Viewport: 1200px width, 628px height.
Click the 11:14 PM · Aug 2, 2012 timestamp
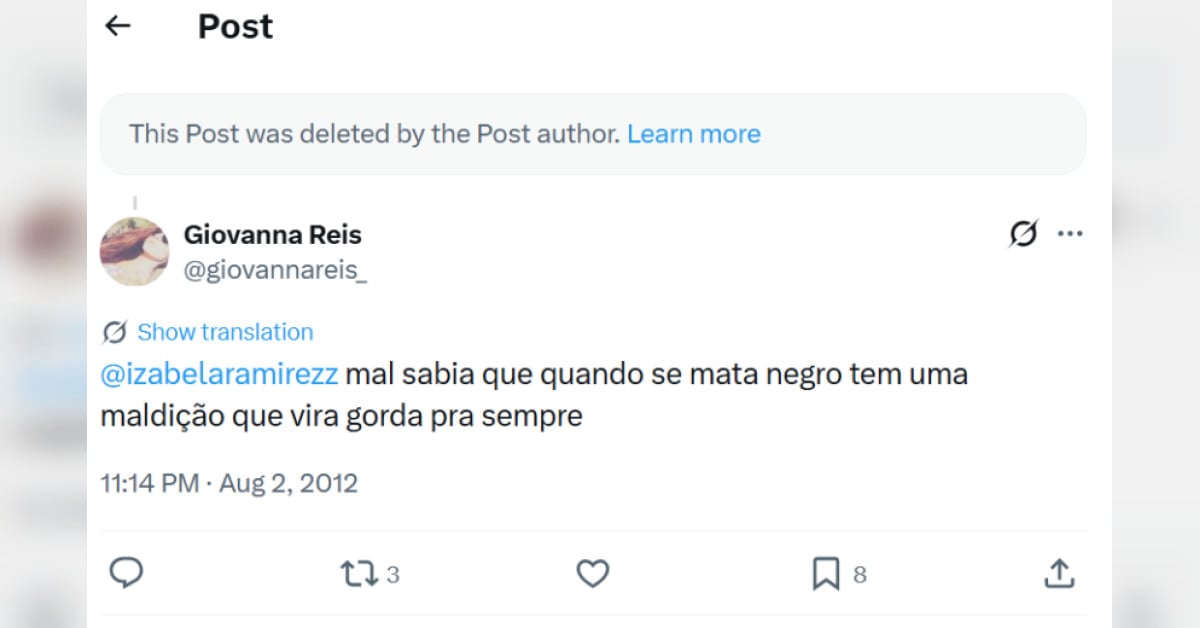(229, 484)
